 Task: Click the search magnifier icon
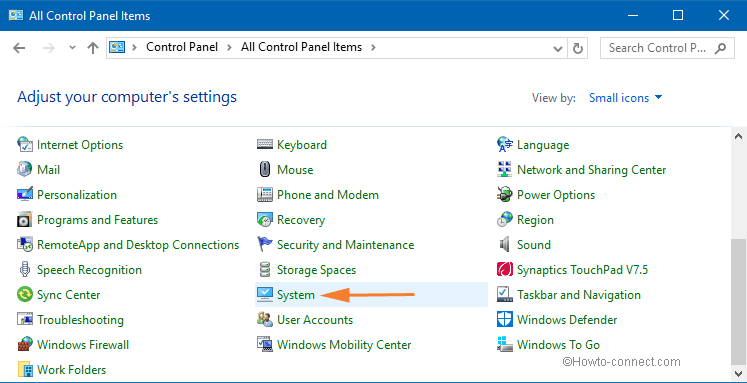720,48
